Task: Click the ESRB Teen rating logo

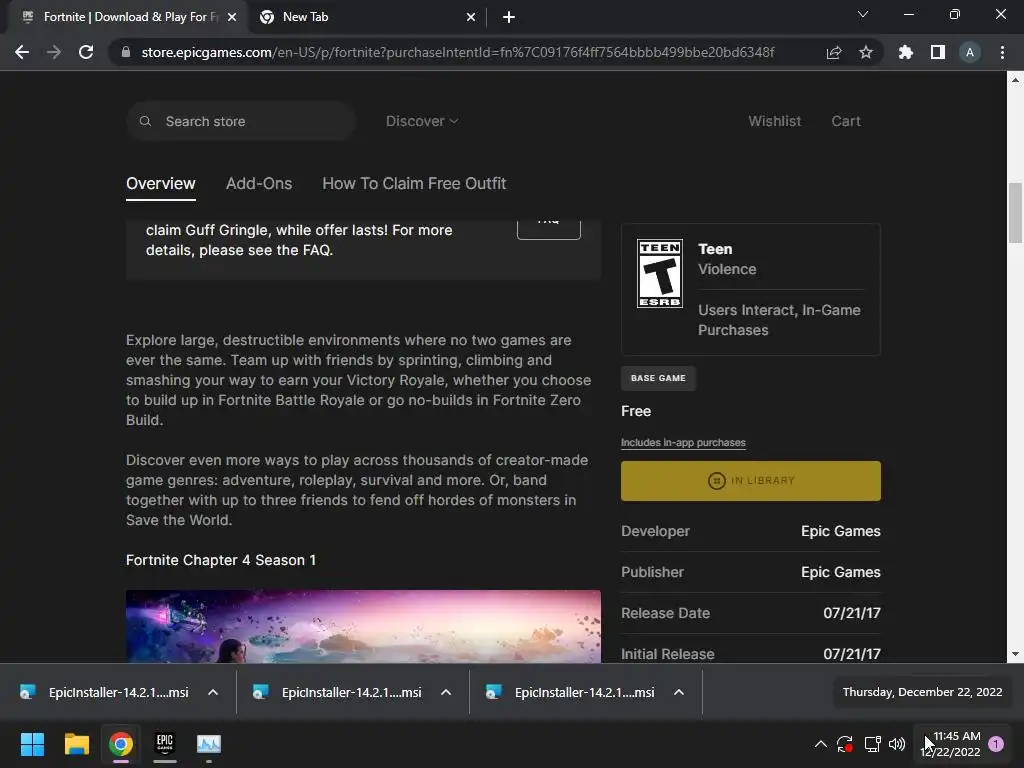Action: click(660, 273)
